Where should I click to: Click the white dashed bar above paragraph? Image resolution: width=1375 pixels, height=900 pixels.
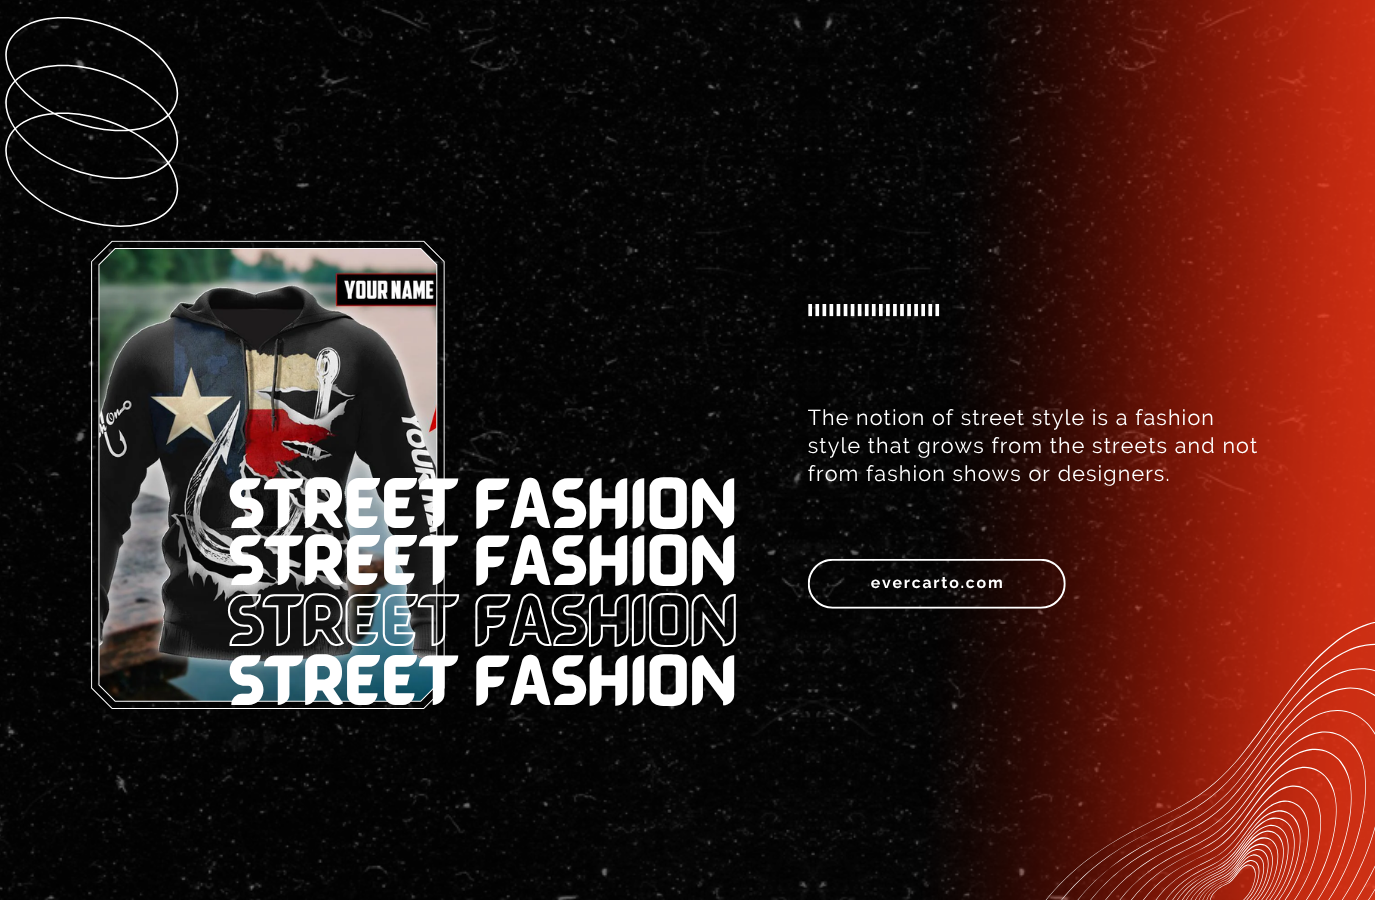click(x=873, y=310)
